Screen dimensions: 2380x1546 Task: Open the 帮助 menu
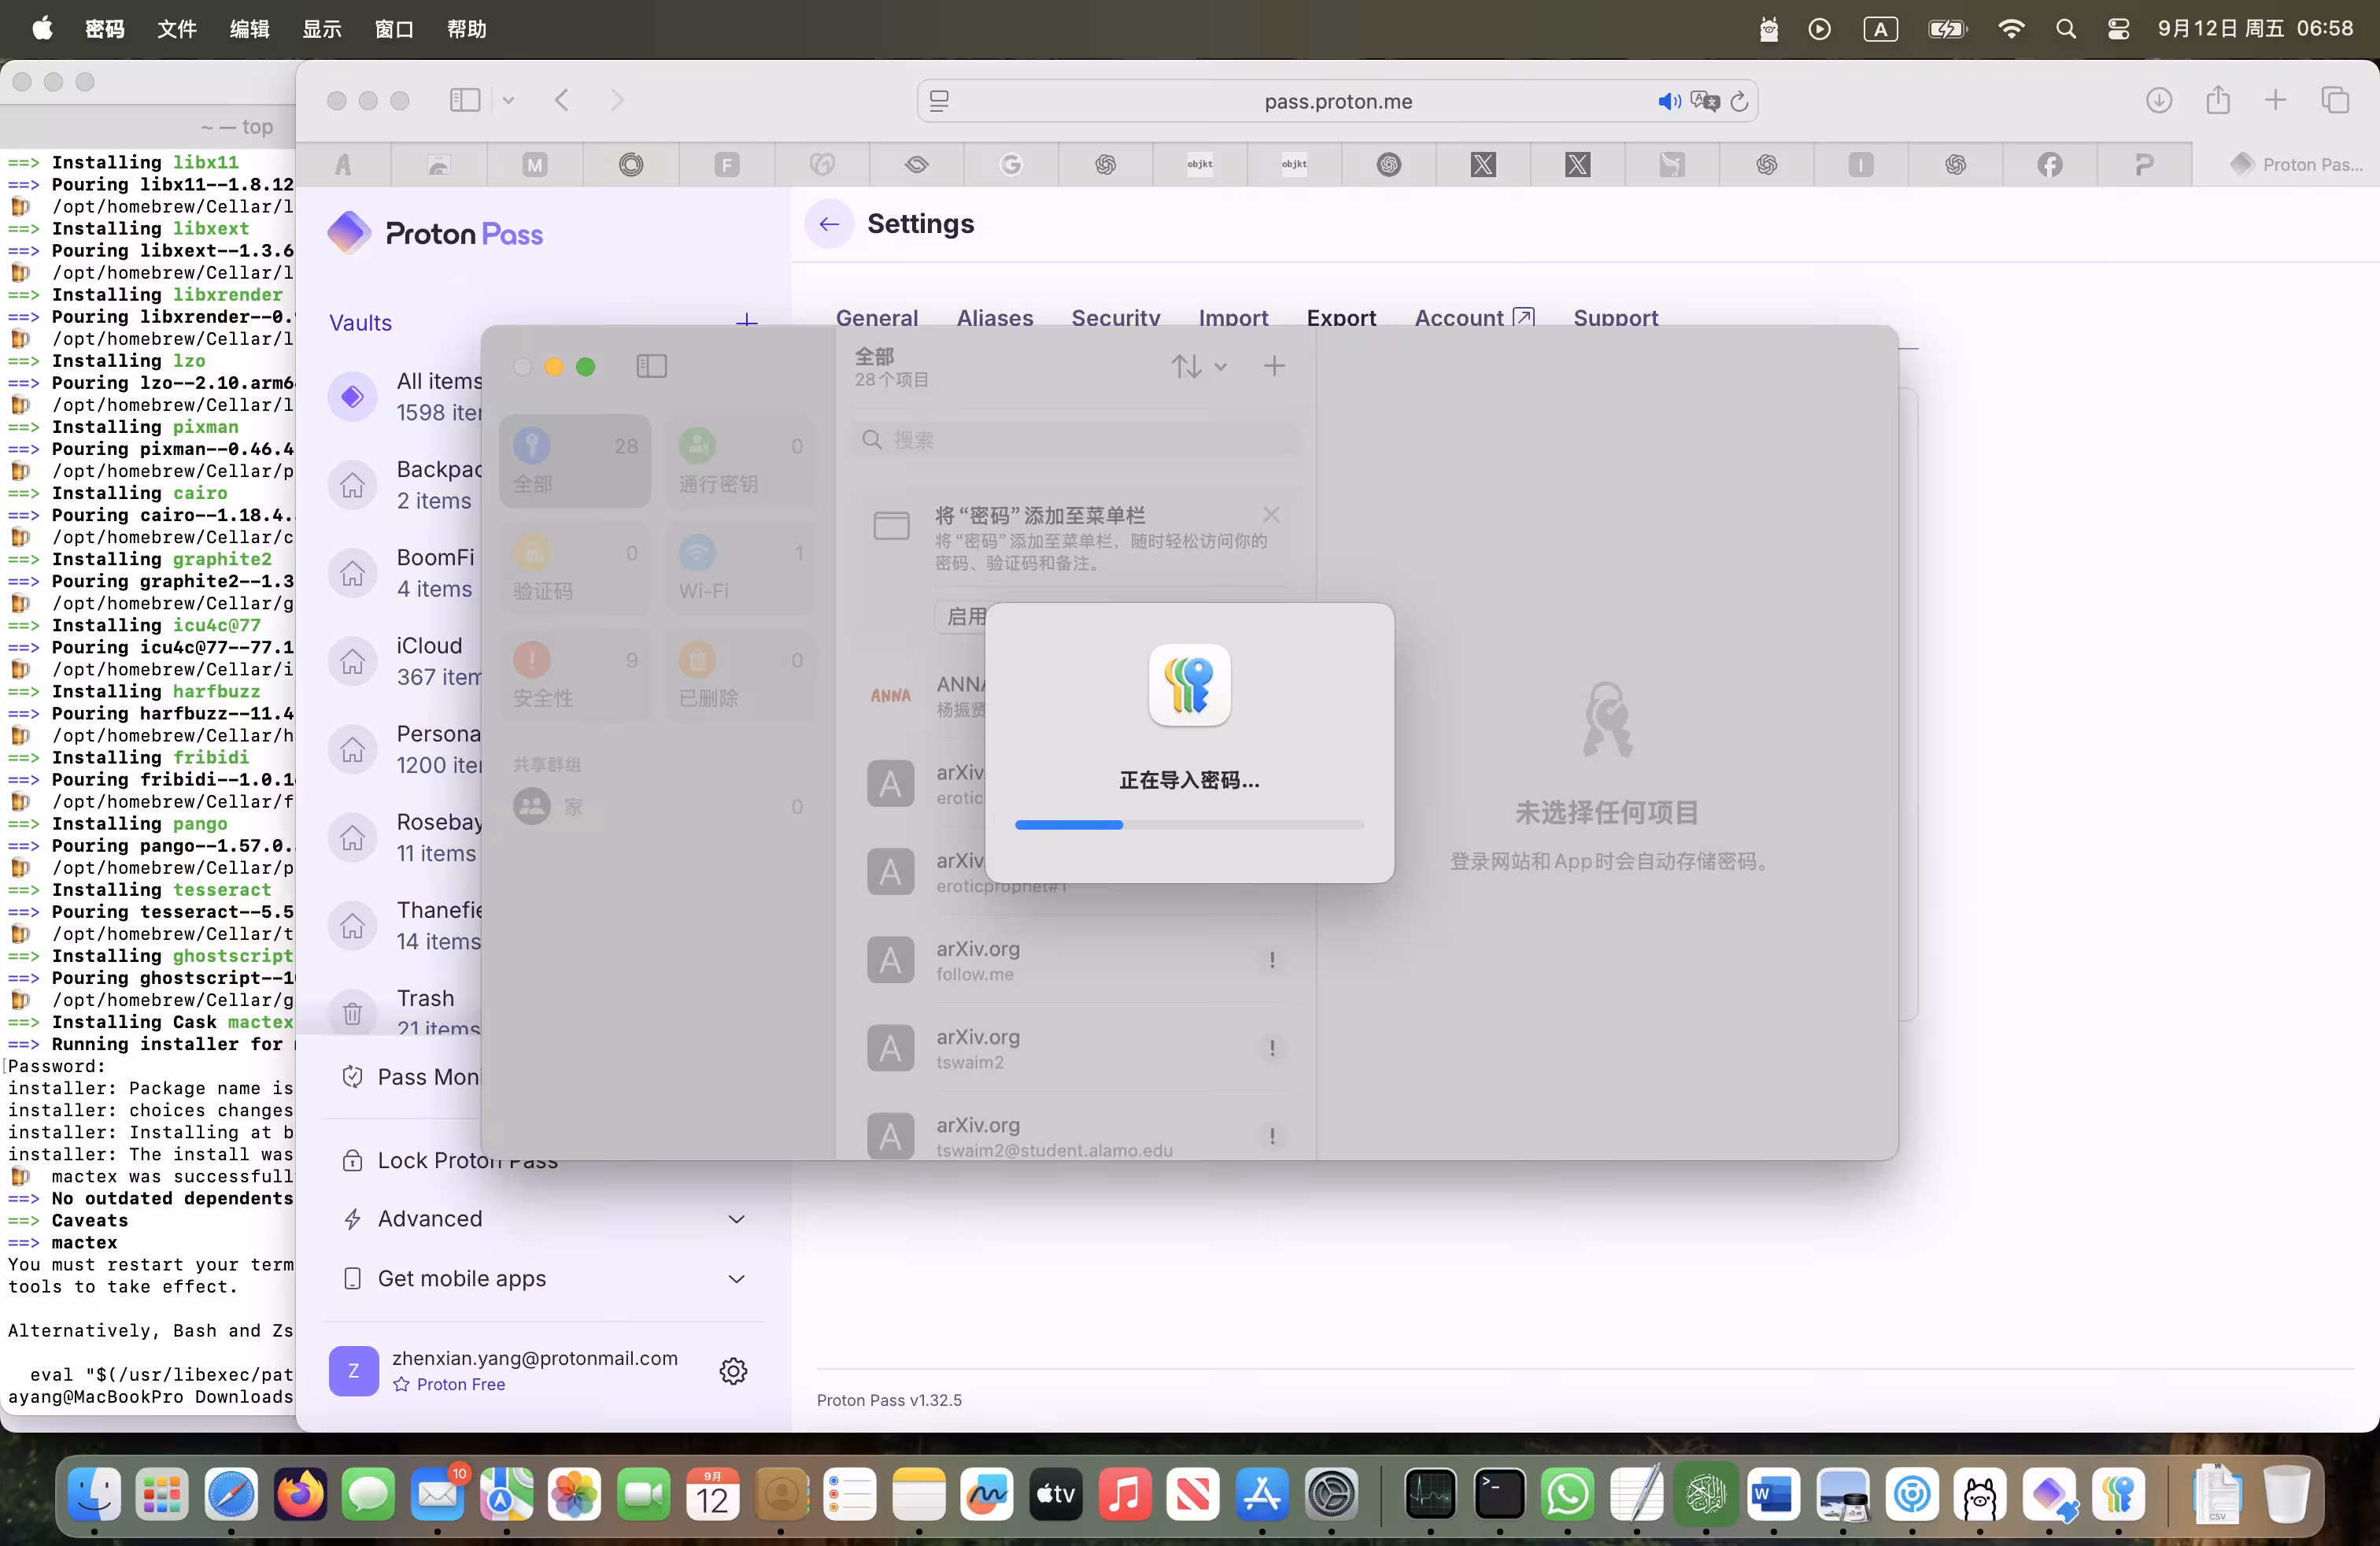[x=467, y=28]
